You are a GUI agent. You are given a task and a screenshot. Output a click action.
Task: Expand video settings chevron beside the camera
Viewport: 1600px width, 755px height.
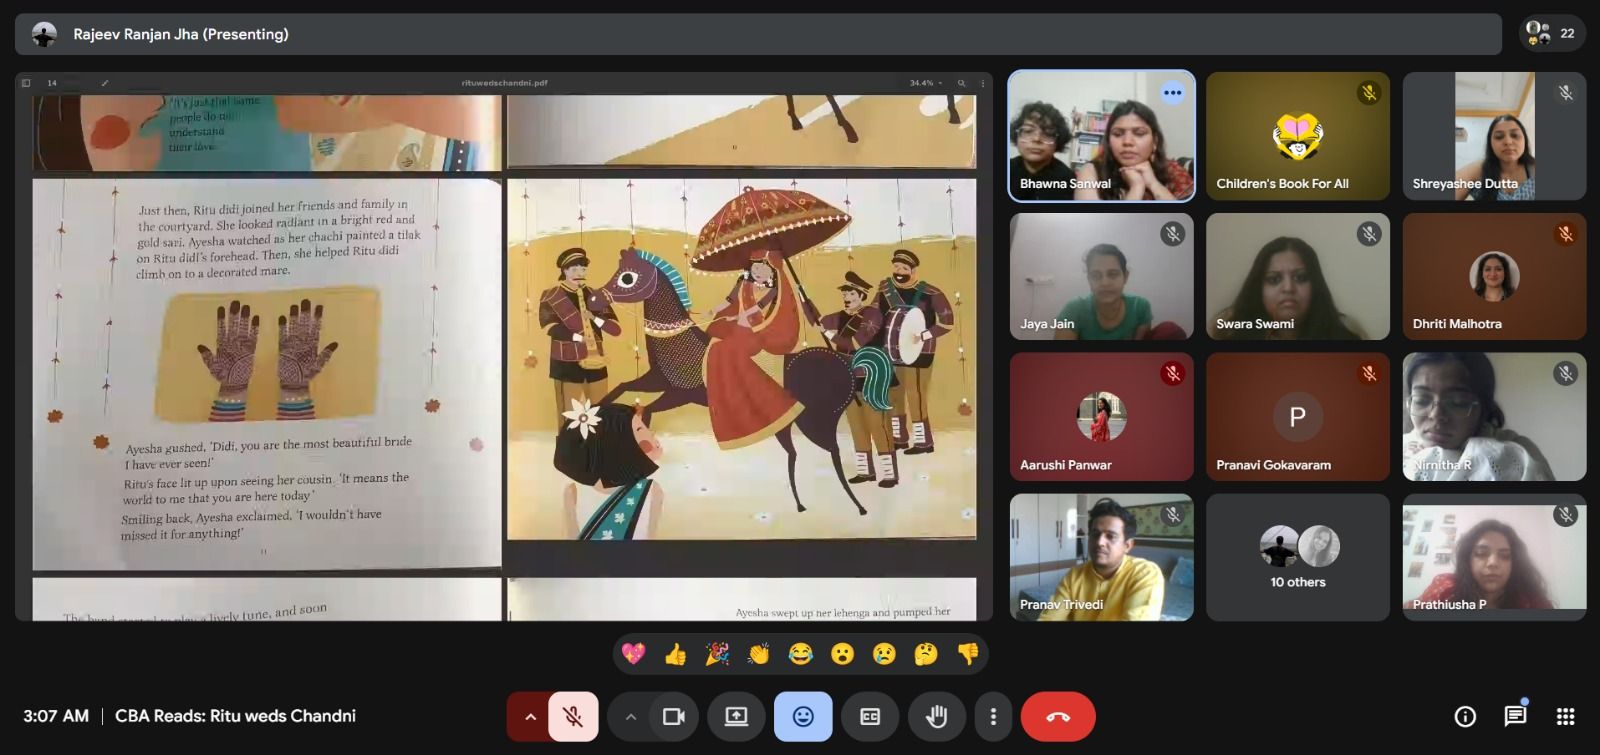630,716
